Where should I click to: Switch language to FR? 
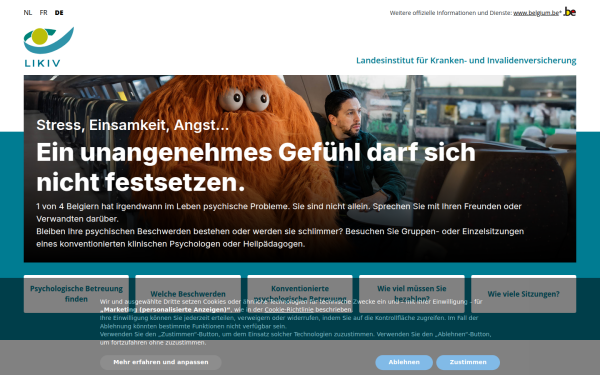pyautogui.click(x=43, y=13)
